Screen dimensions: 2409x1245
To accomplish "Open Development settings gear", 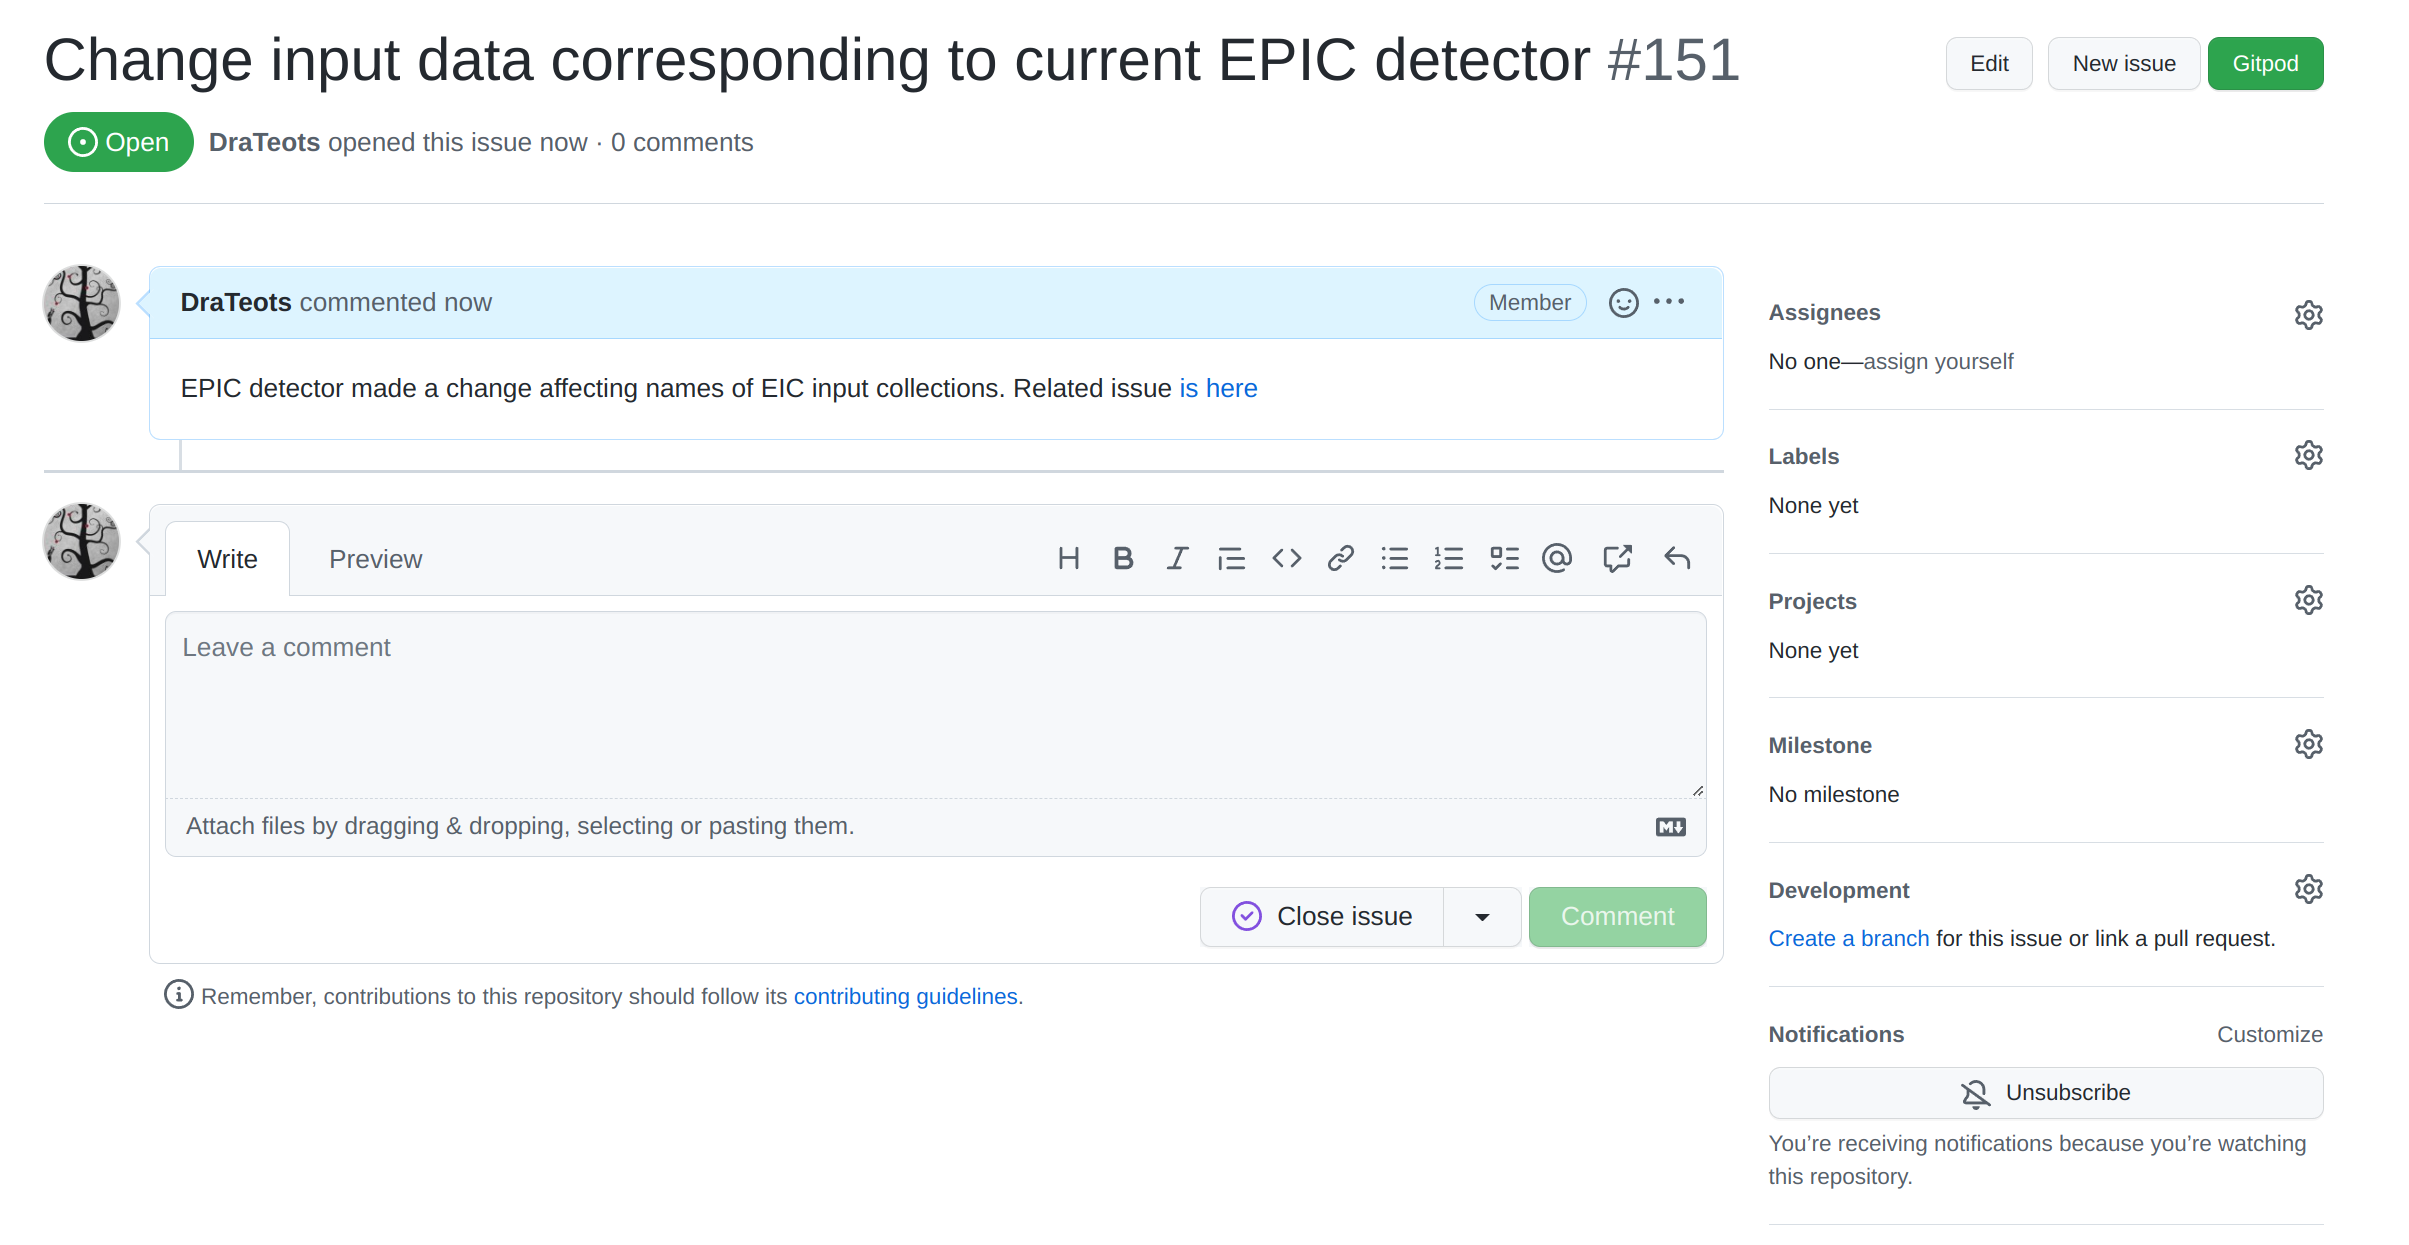I will 2308,889.
